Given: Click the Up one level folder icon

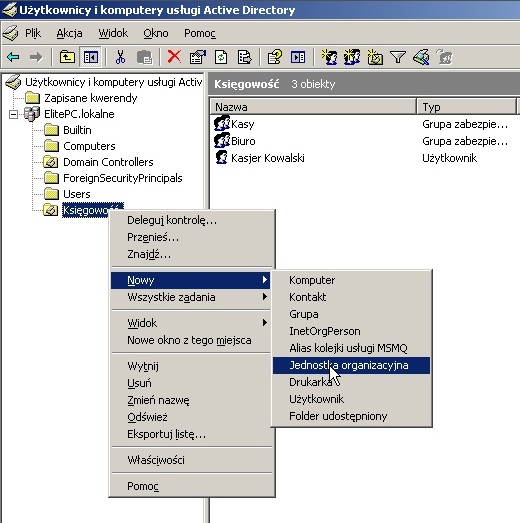Looking at the screenshot, I should tap(67, 57).
